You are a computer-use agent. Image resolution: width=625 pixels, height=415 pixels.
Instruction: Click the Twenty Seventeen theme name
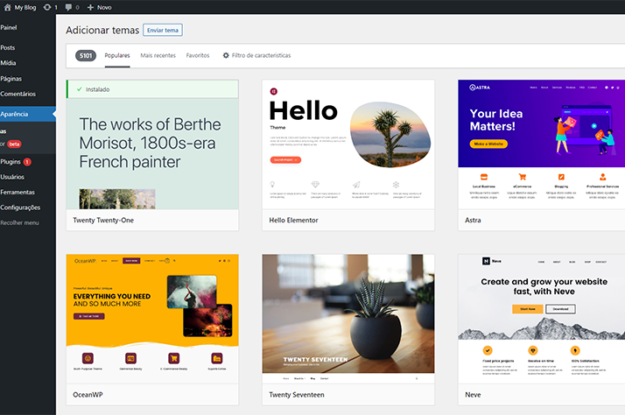[297, 395]
